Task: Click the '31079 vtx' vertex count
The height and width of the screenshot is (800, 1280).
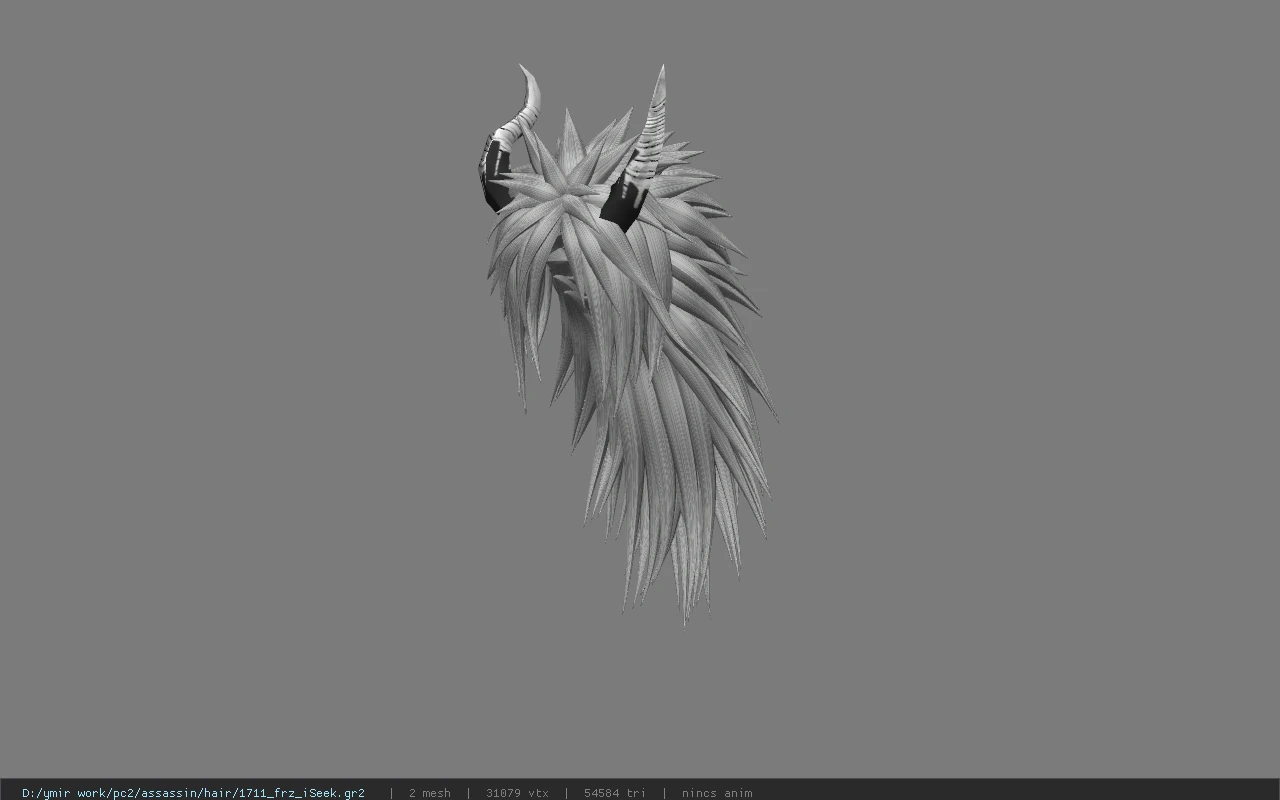Action: 517,793
